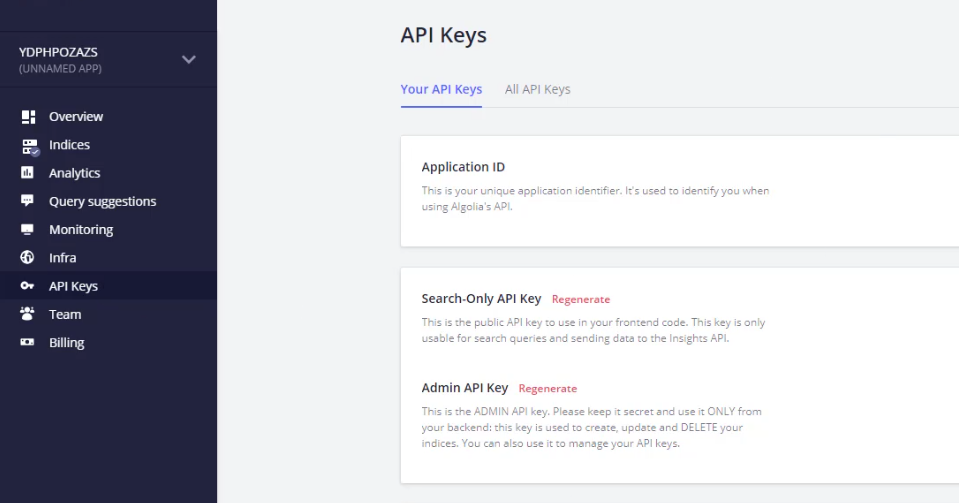The width and height of the screenshot is (959, 503).
Task: Click the API Keys key icon
Action: (28, 286)
